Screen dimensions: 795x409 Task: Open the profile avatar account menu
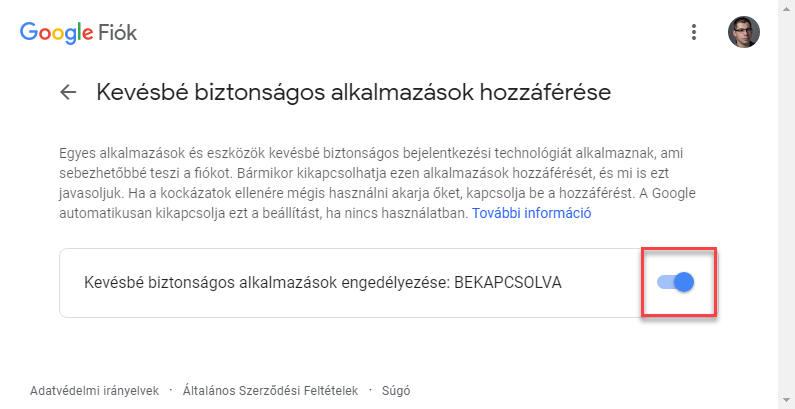click(x=743, y=32)
